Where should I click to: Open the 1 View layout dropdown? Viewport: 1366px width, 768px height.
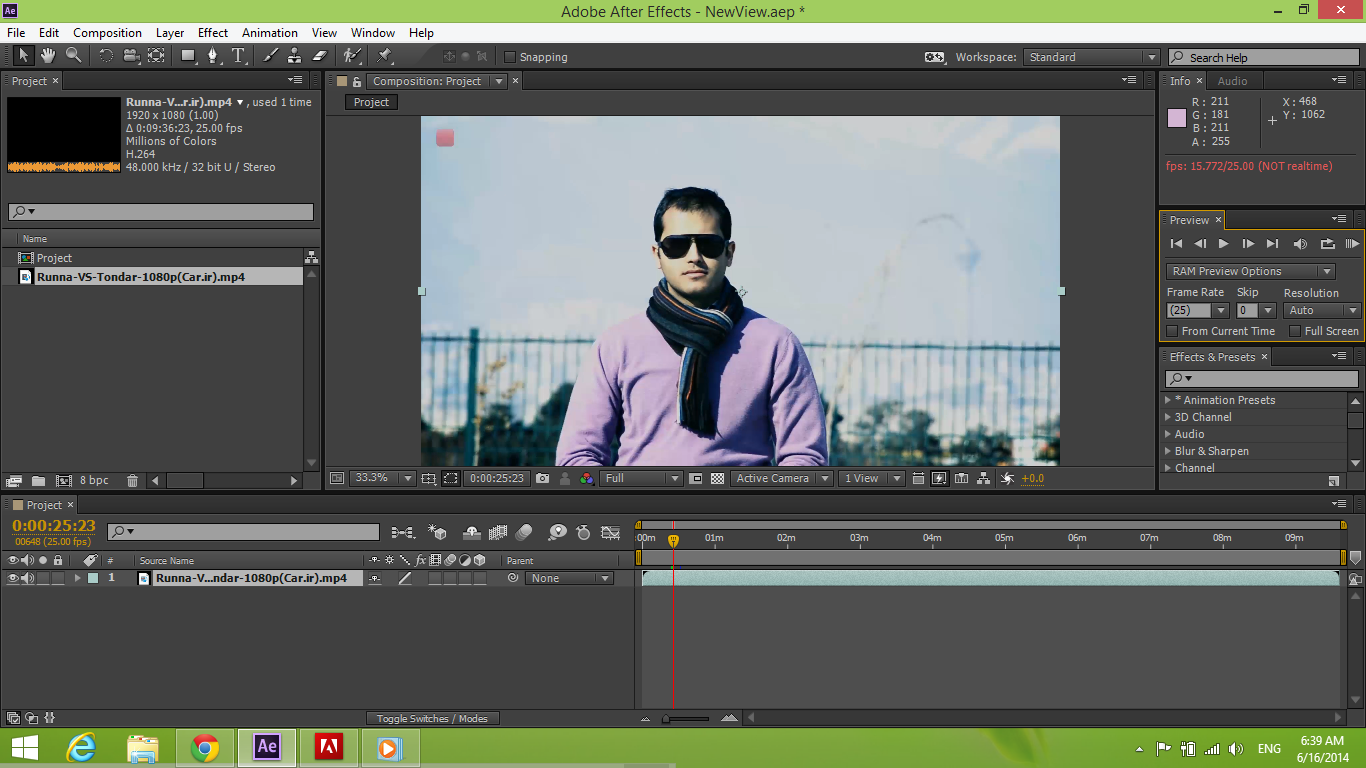871,478
